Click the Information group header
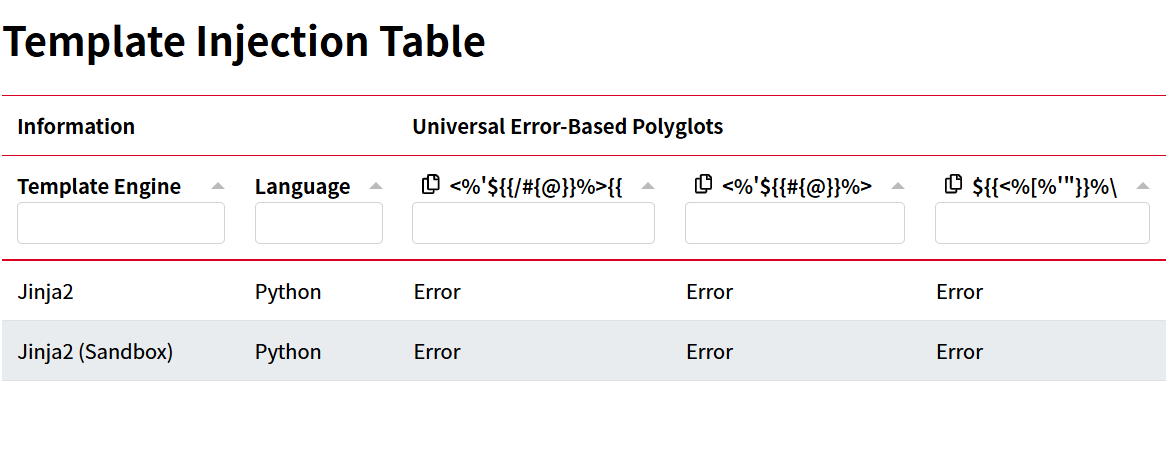 tap(76, 126)
